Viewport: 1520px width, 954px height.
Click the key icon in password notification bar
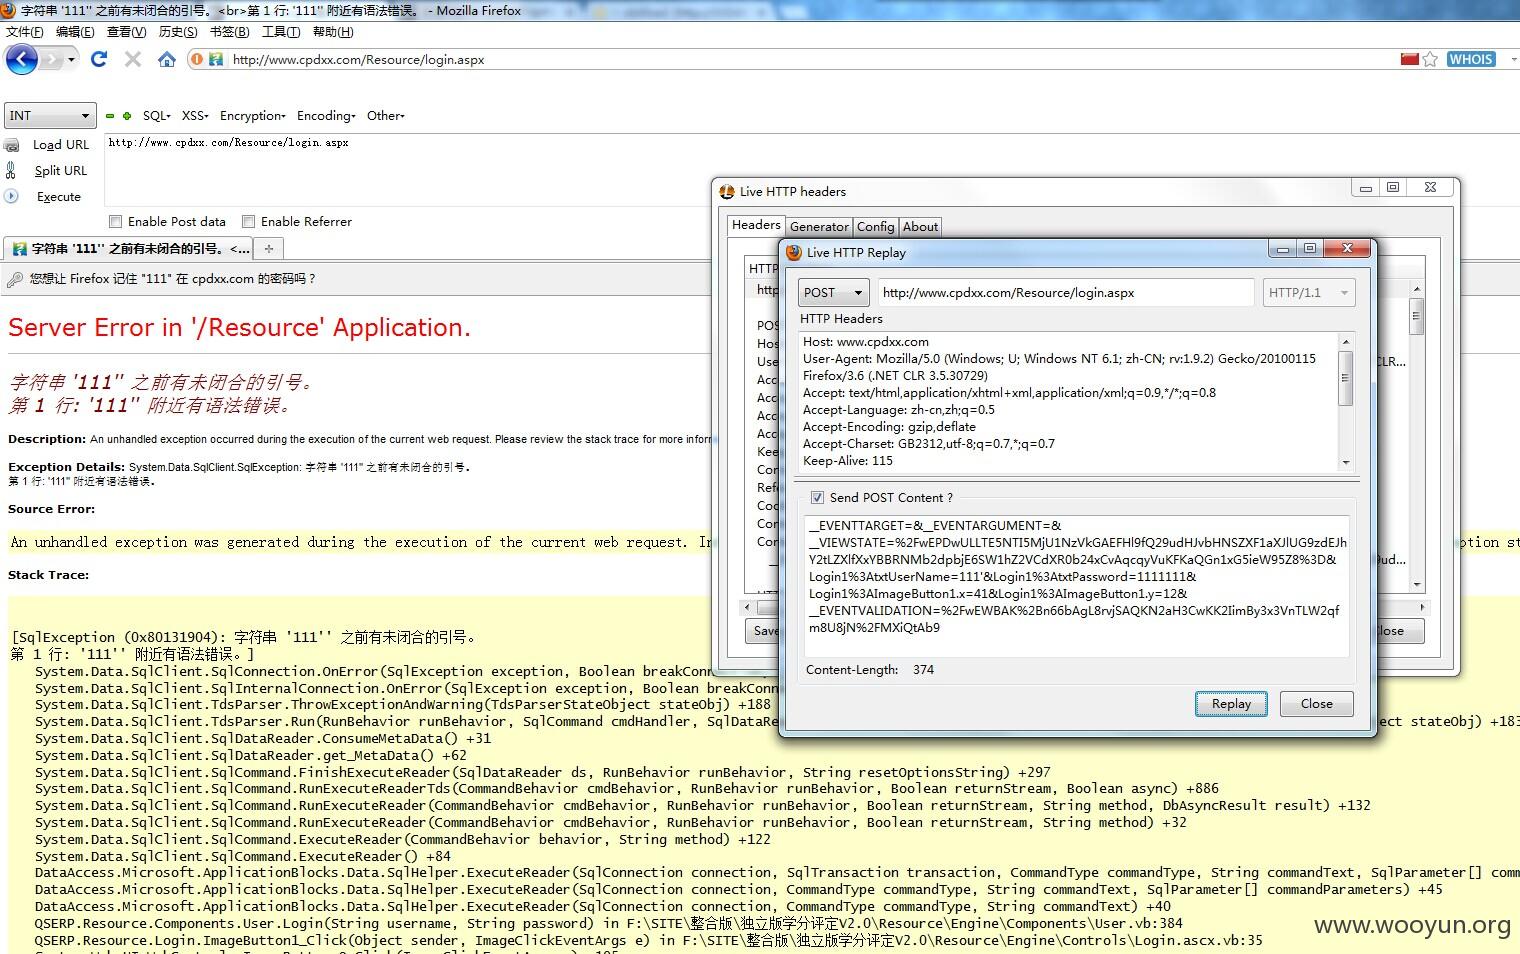click(x=14, y=280)
